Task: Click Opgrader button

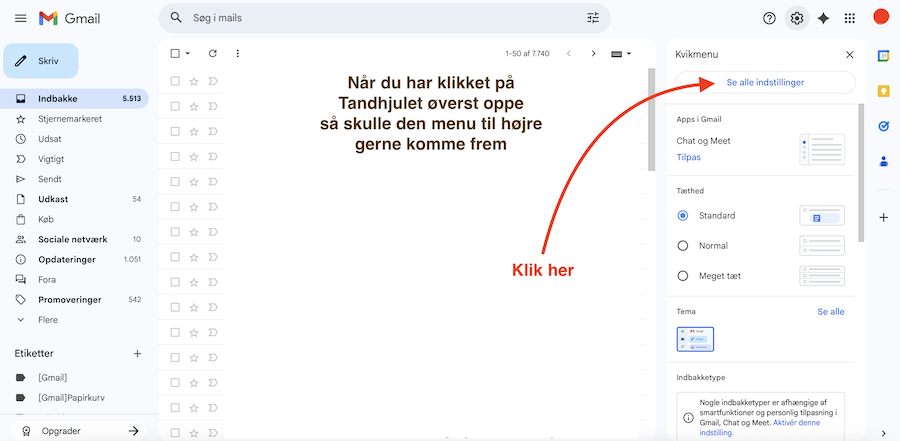Action: tap(78, 431)
